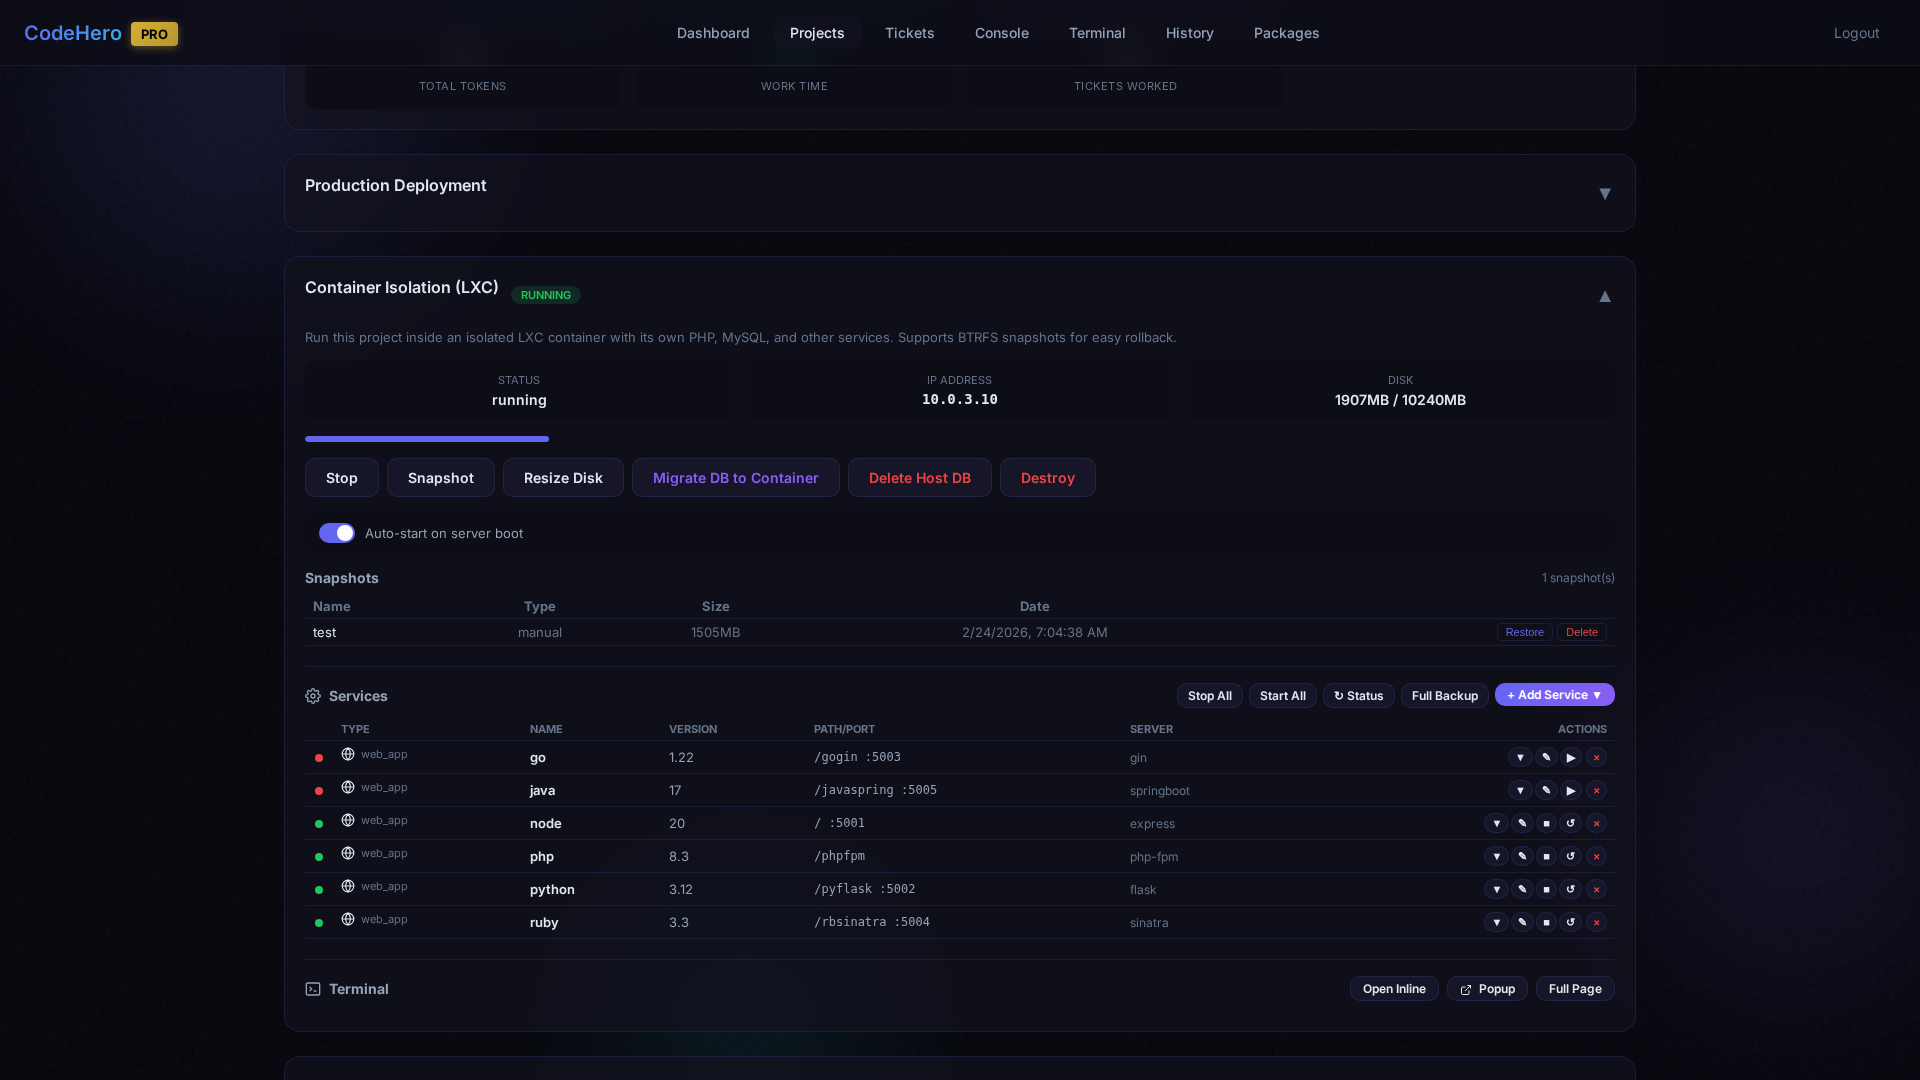This screenshot has height=1080, width=1920.
Task: Restart the php service with circular arrow icon
Action: (x=1571, y=857)
